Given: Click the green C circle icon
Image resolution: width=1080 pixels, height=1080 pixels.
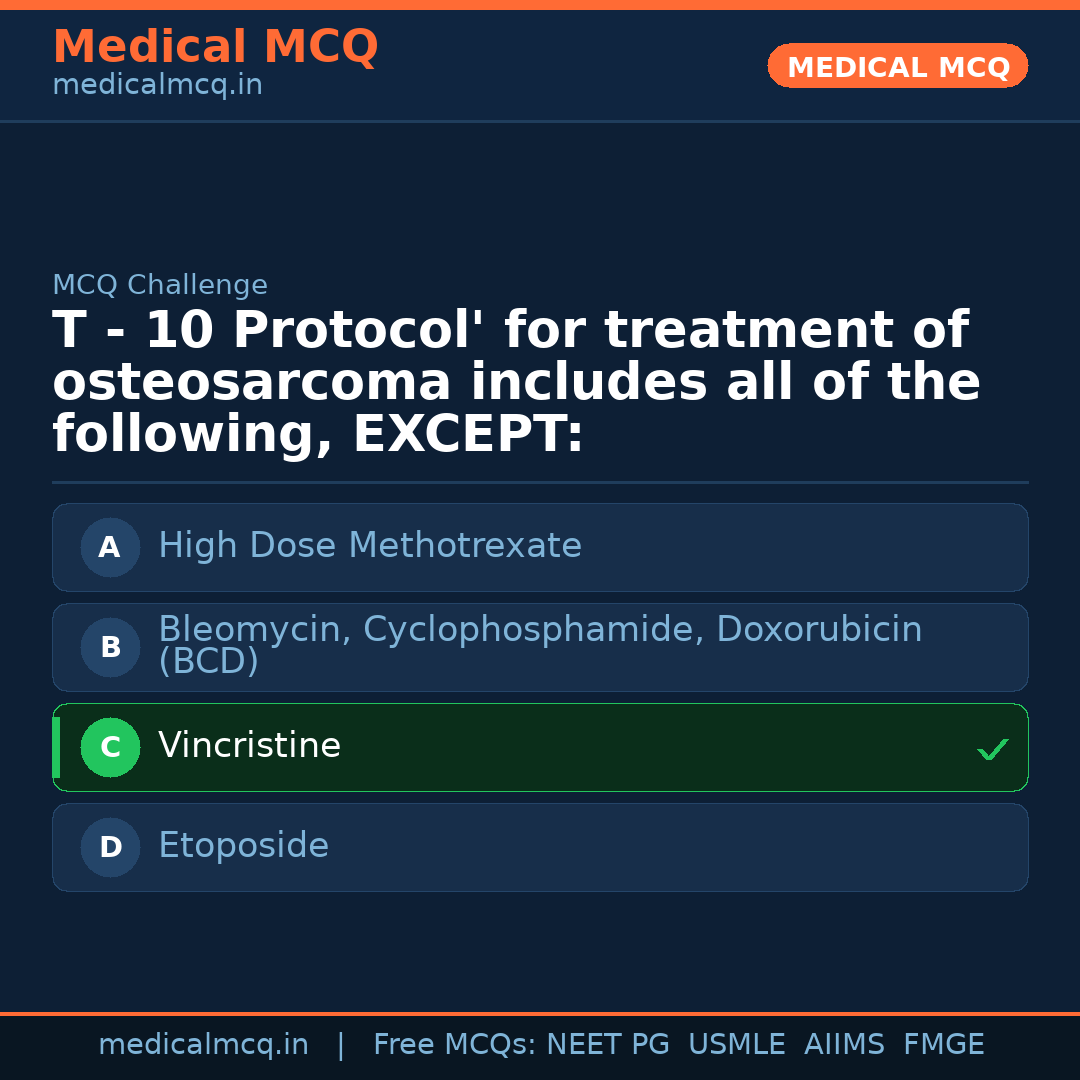Looking at the screenshot, I should click(x=110, y=747).
